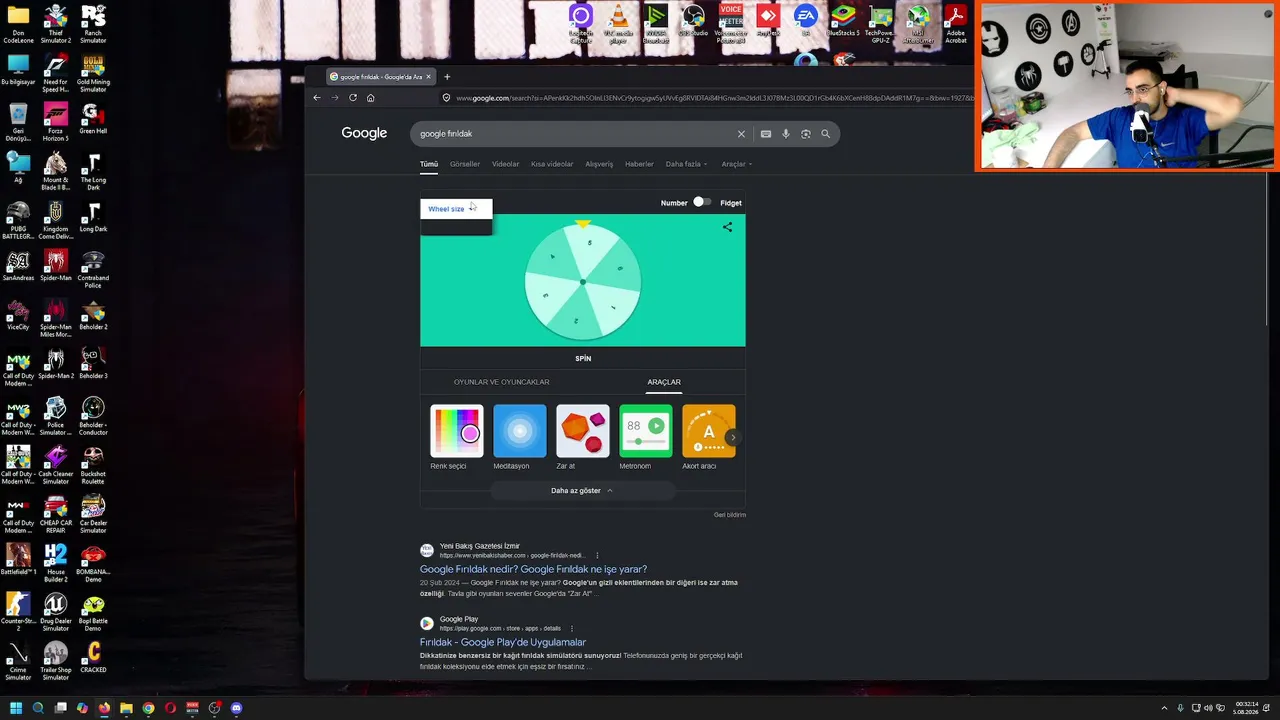Show hidden system tray icons
The width and height of the screenshot is (1280, 720).
[1164, 708]
